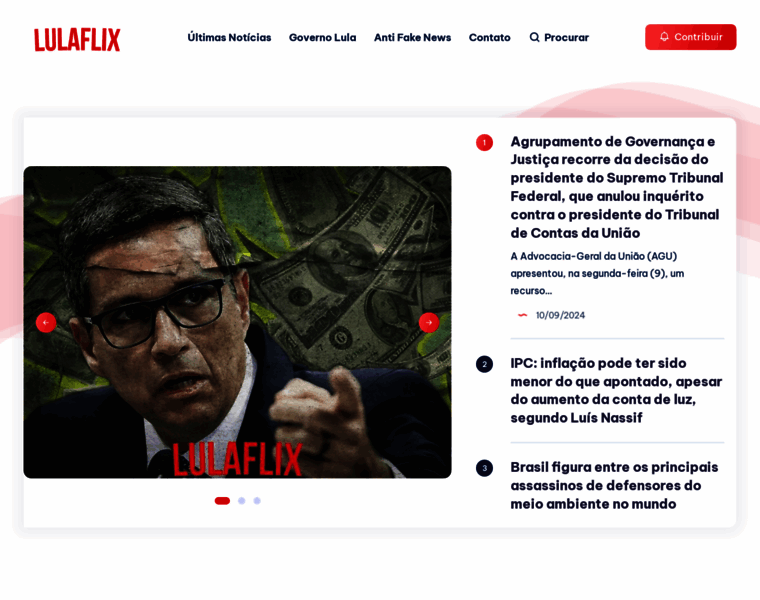The height and width of the screenshot is (600, 760).
Task: Select the first carousel indicator dot
Action: point(222,501)
